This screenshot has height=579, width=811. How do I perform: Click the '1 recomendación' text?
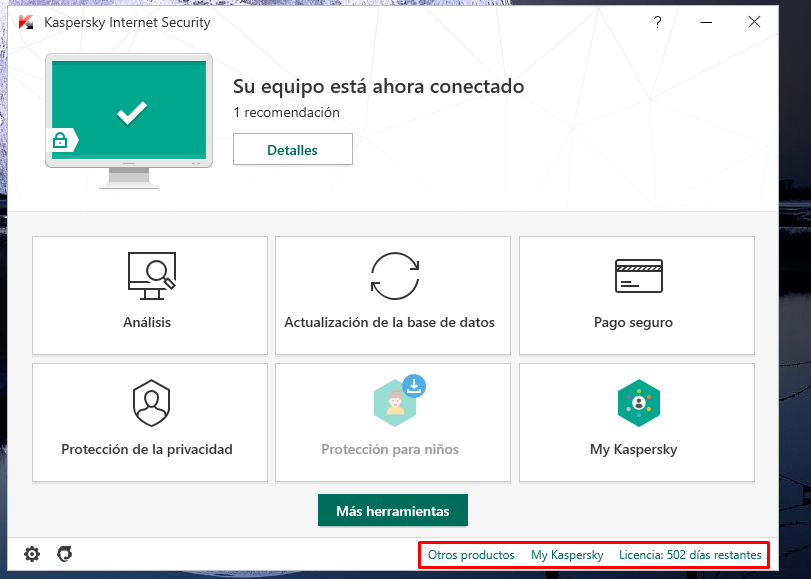pos(287,112)
